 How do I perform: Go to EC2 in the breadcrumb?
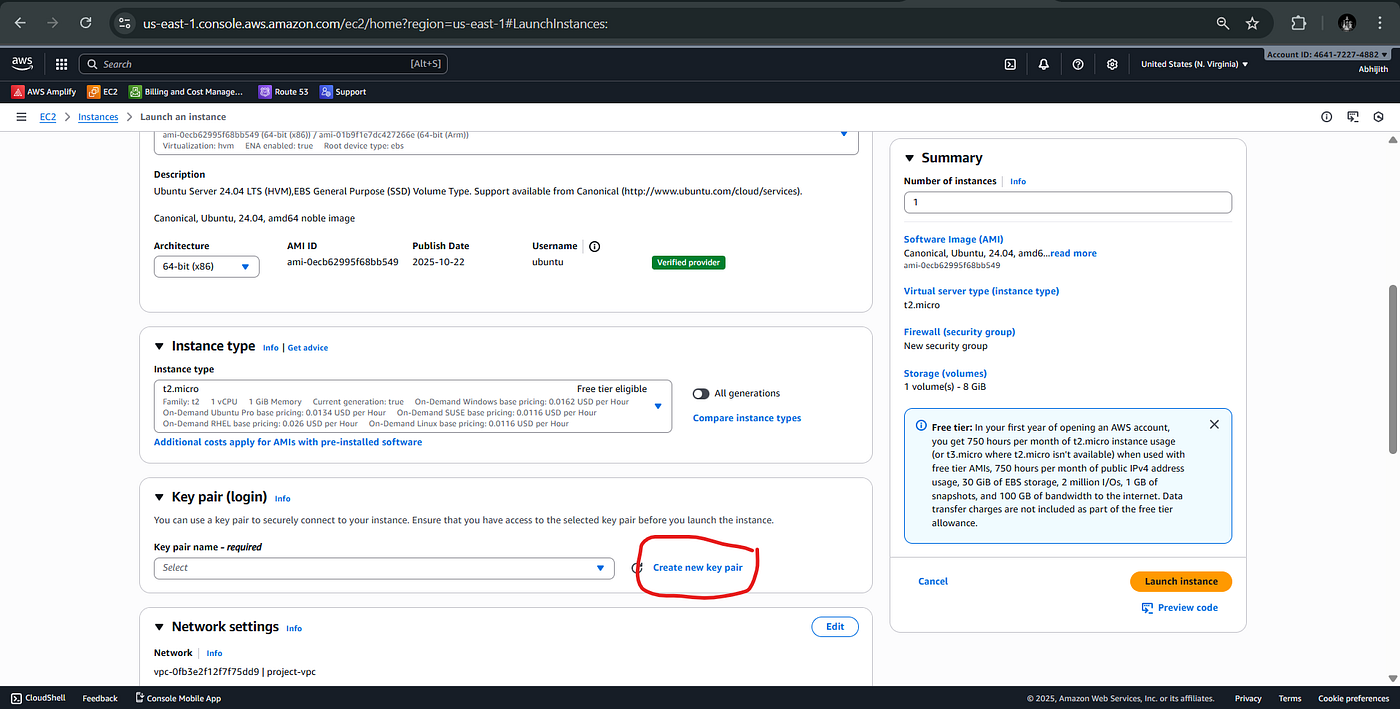click(48, 117)
